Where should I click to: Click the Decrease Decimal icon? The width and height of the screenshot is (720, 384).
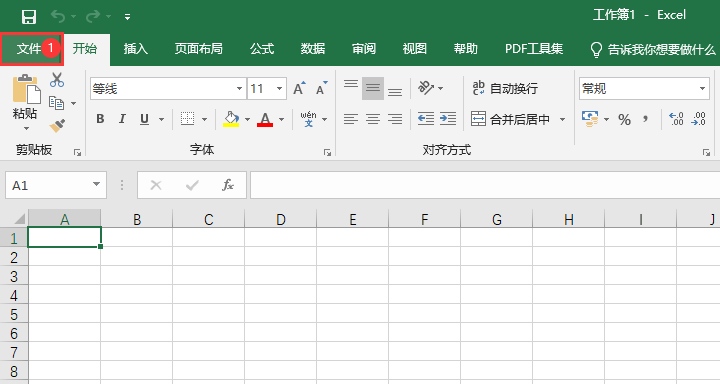coord(698,119)
